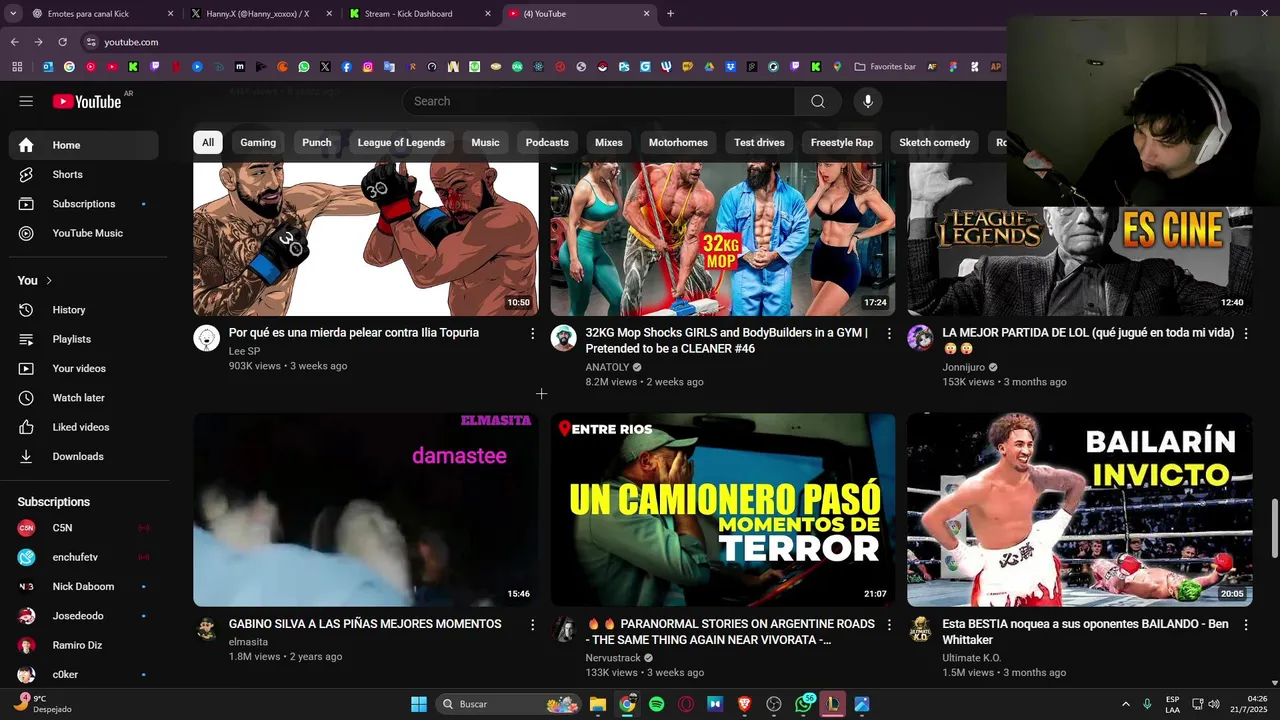
Task: Go back in the browser
Action: click(15, 42)
